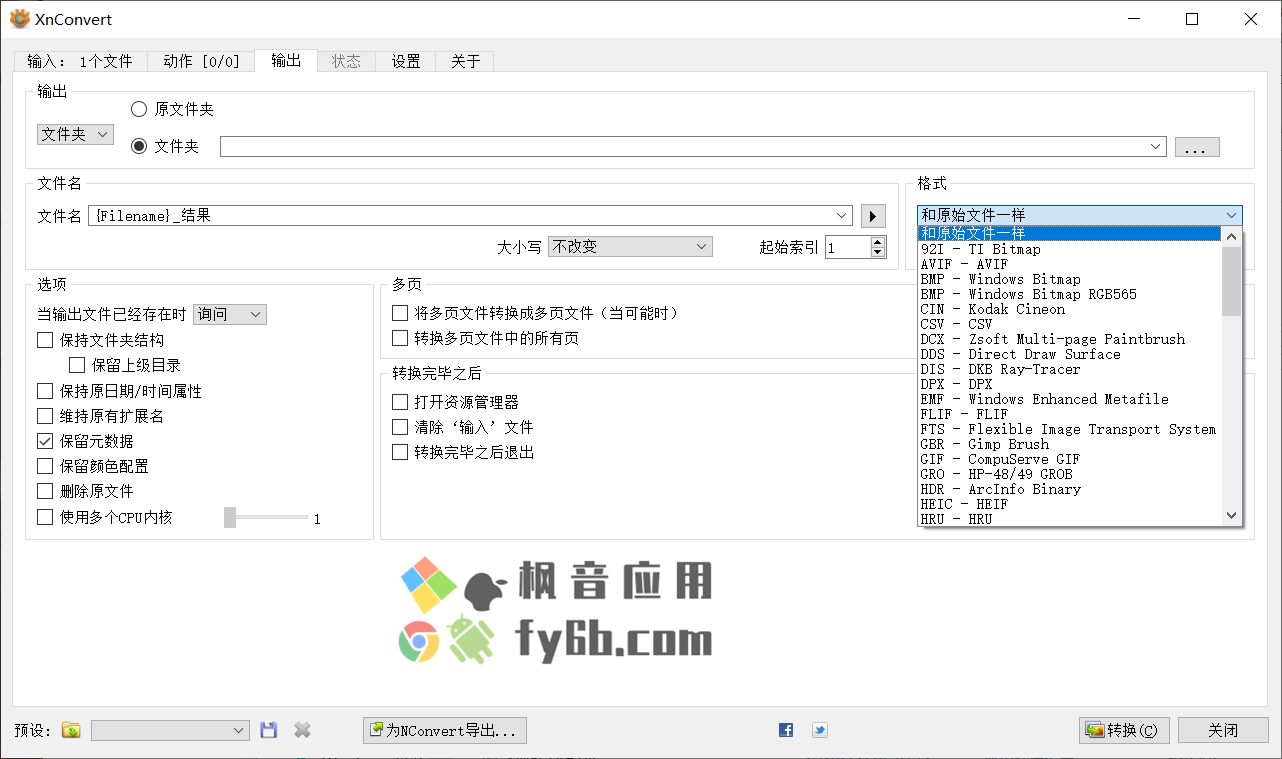The width and height of the screenshot is (1282, 759).
Task: Tick 打开资源管理器 checkbox
Action: click(400, 402)
